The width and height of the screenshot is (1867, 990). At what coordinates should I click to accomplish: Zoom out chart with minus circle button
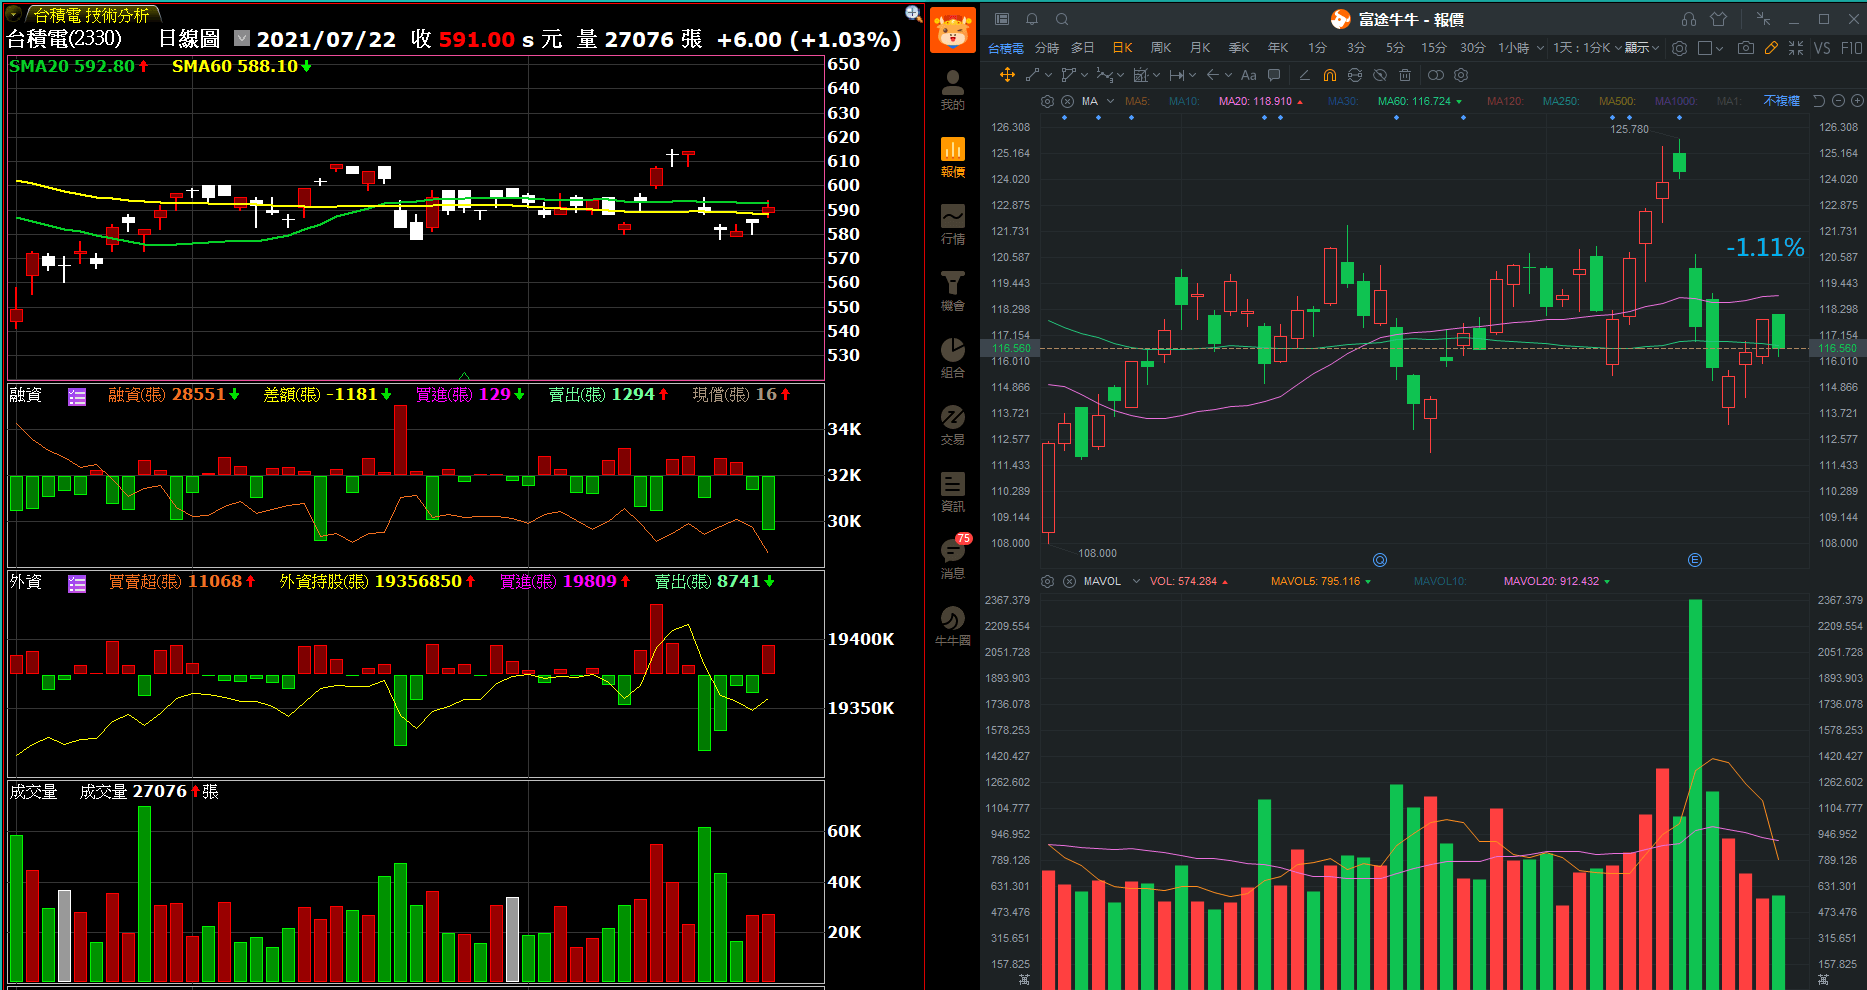1838,101
